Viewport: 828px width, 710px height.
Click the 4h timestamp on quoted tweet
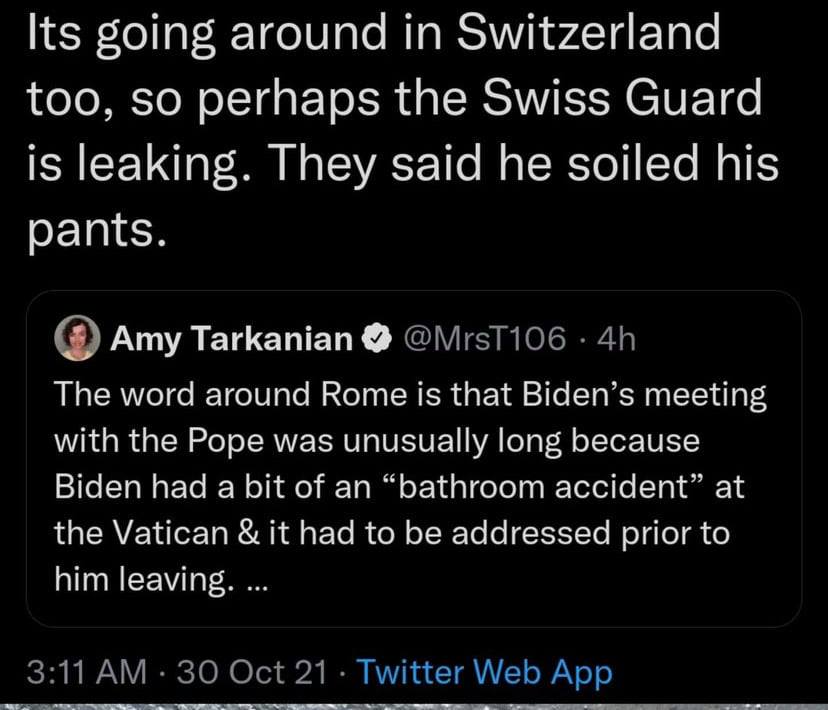(x=614, y=340)
